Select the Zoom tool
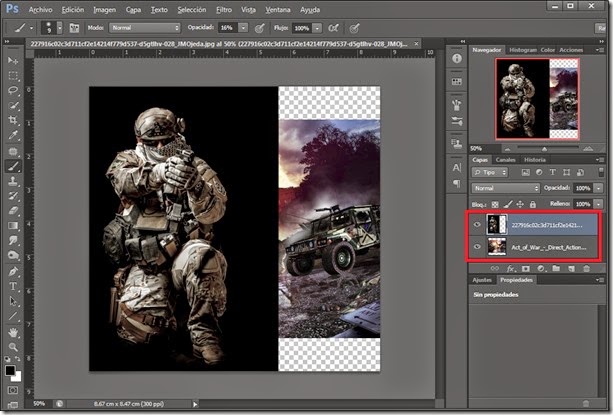 point(13,347)
